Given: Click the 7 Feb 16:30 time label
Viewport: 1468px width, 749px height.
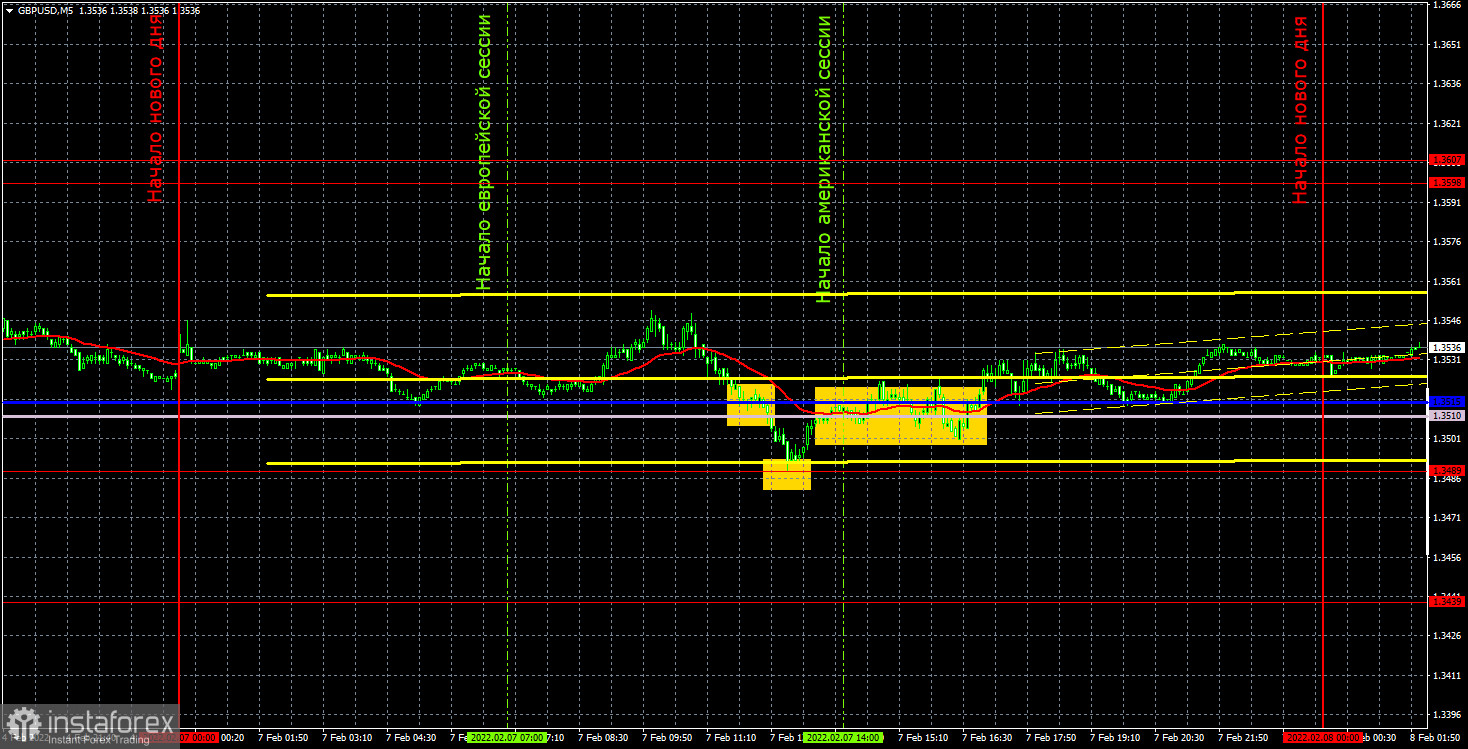Looking at the screenshot, I should (x=987, y=737).
